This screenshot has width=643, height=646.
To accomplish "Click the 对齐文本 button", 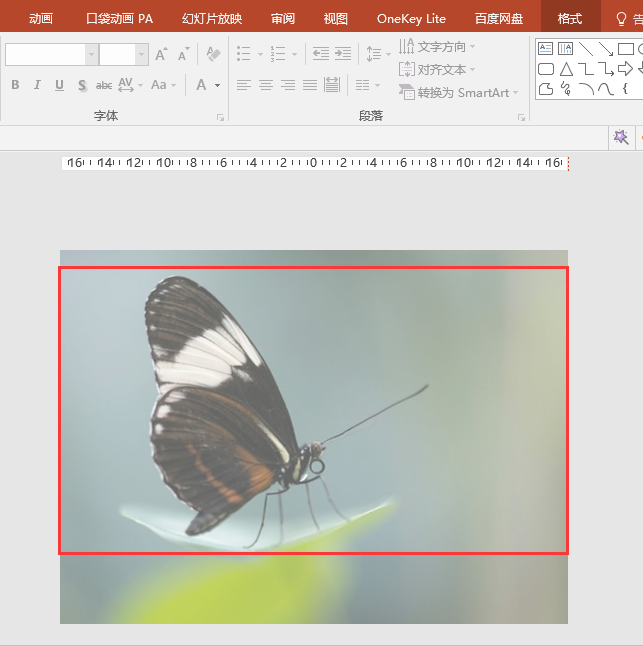I will point(437,70).
